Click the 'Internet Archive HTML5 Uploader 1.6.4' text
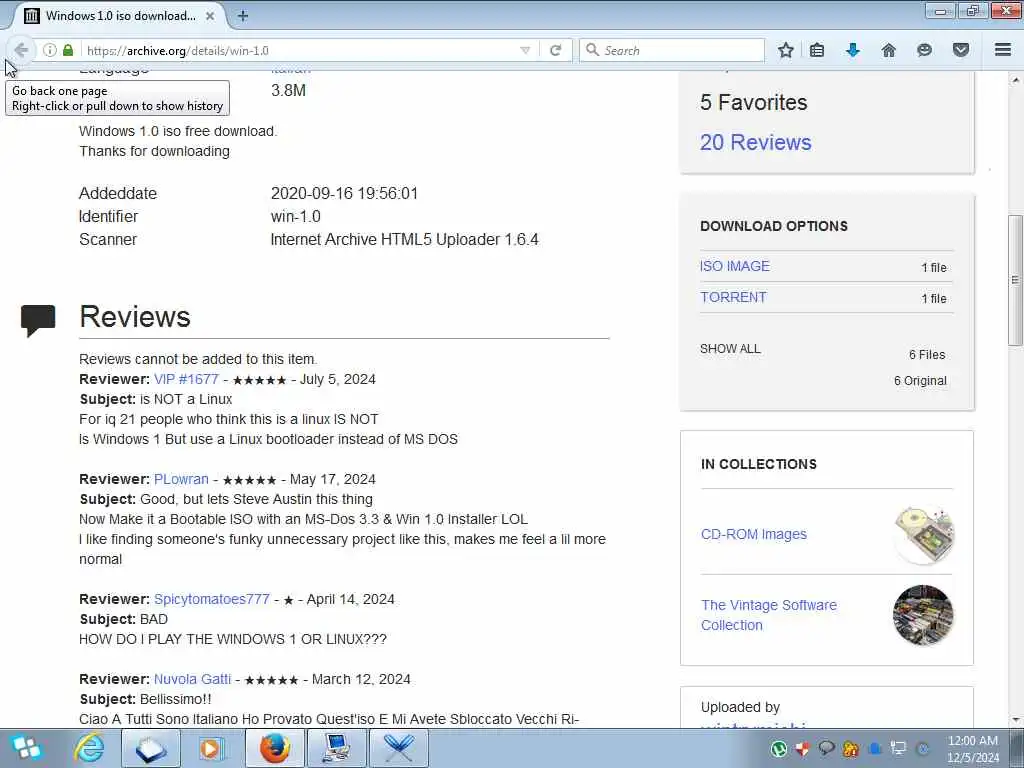 [x=404, y=240]
